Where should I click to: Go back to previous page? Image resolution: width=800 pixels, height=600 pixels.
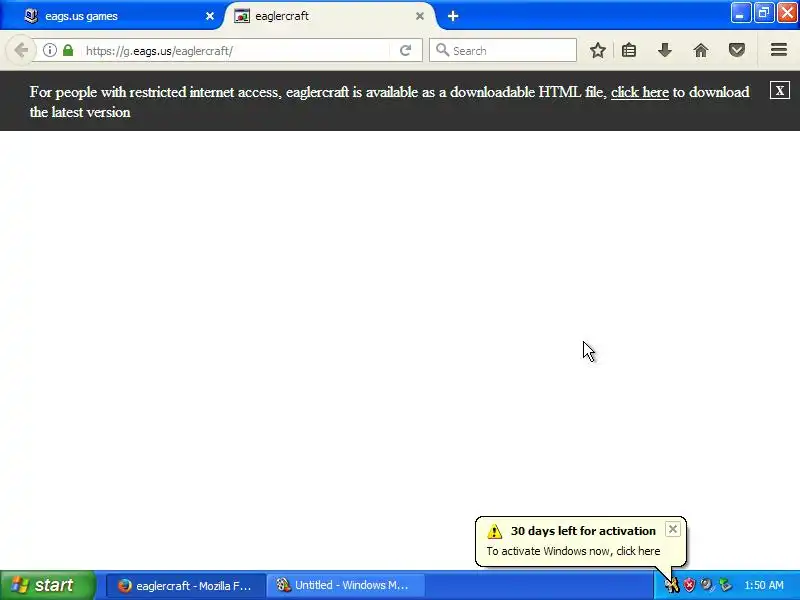(x=21, y=51)
